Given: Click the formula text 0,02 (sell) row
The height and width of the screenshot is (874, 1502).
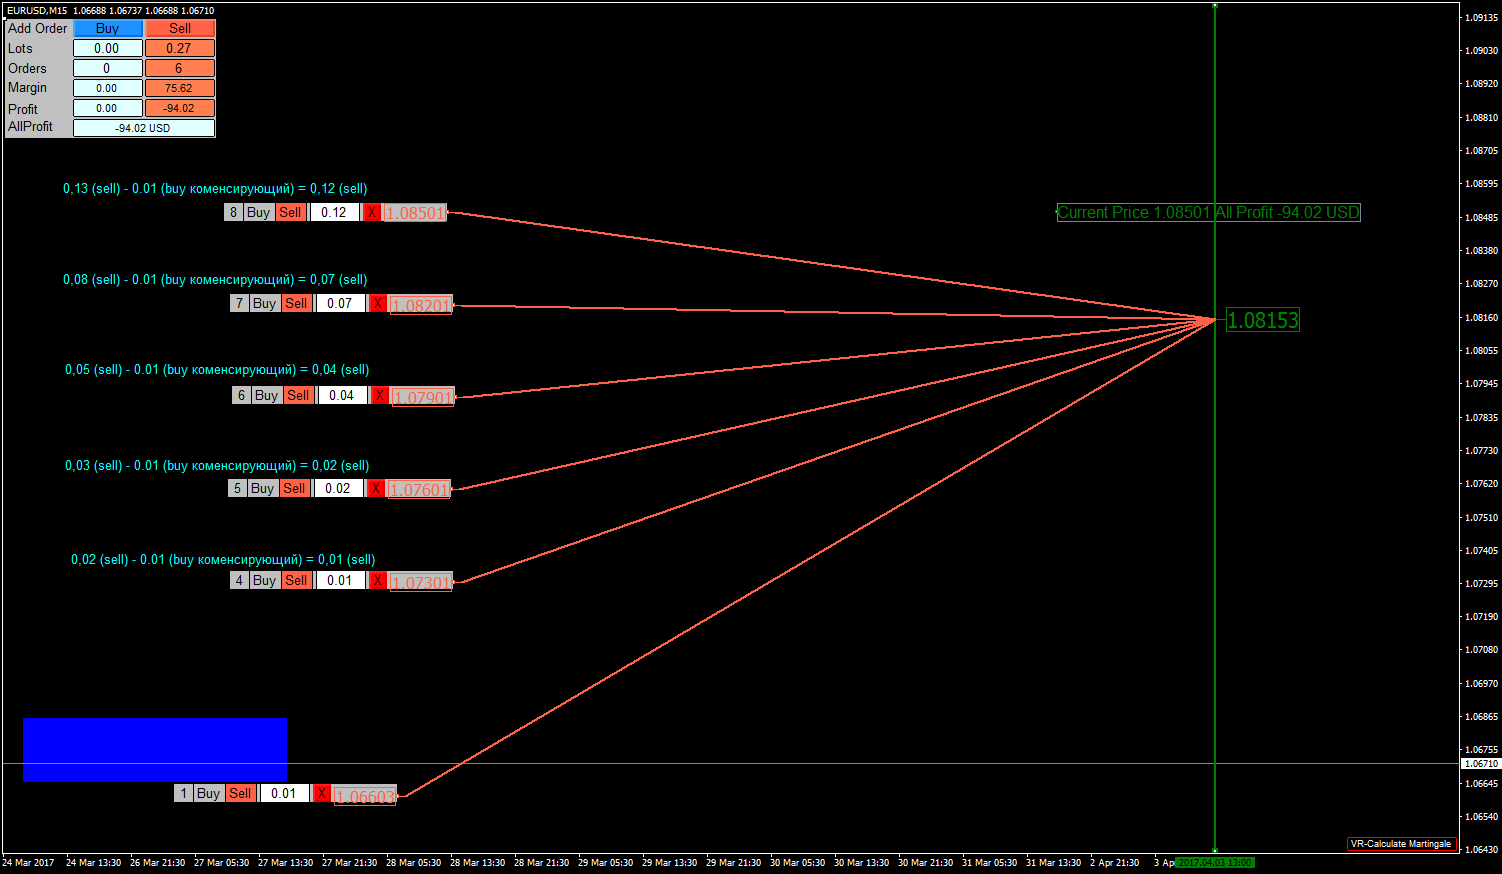Looking at the screenshot, I should (223, 559).
